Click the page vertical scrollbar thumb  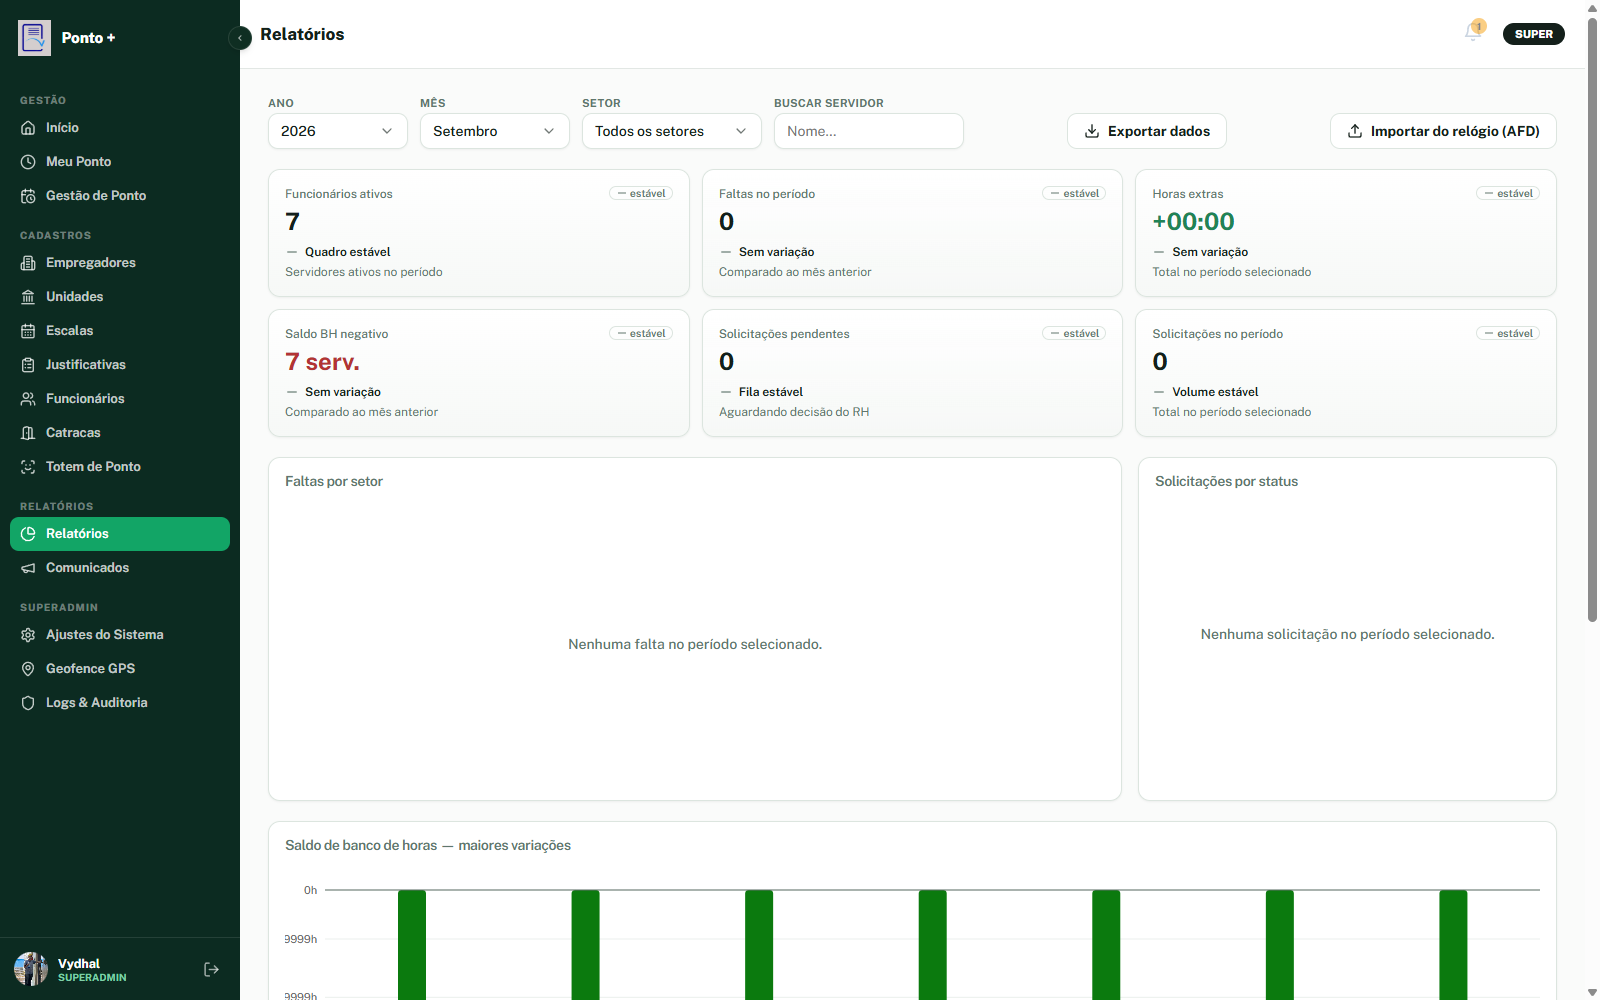coord(1592,320)
